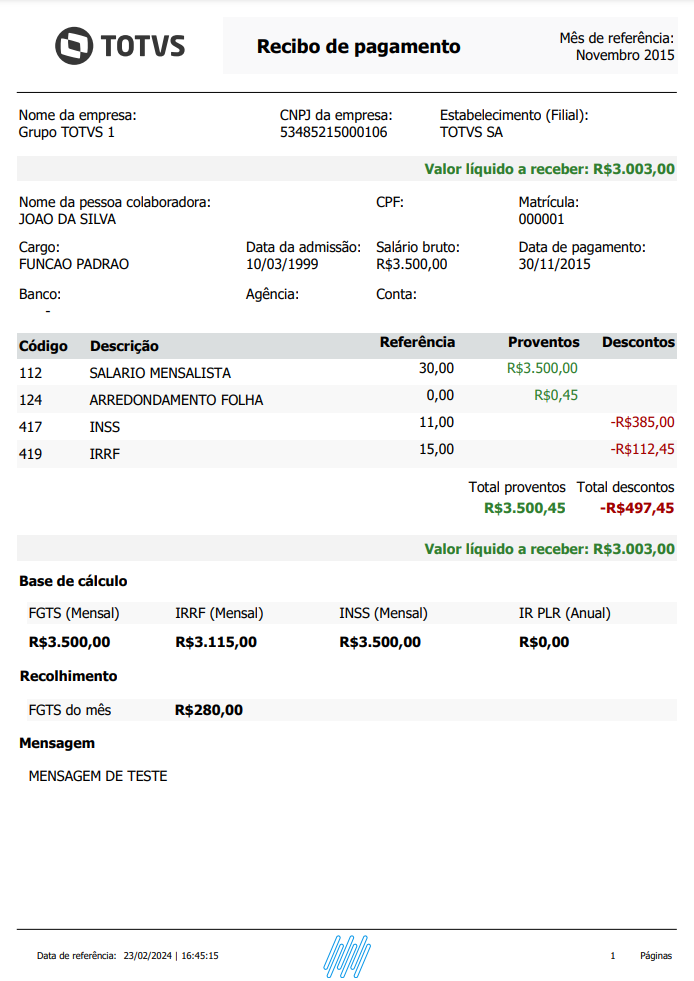
Task: Click the Referência column header
Action: click(x=417, y=342)
